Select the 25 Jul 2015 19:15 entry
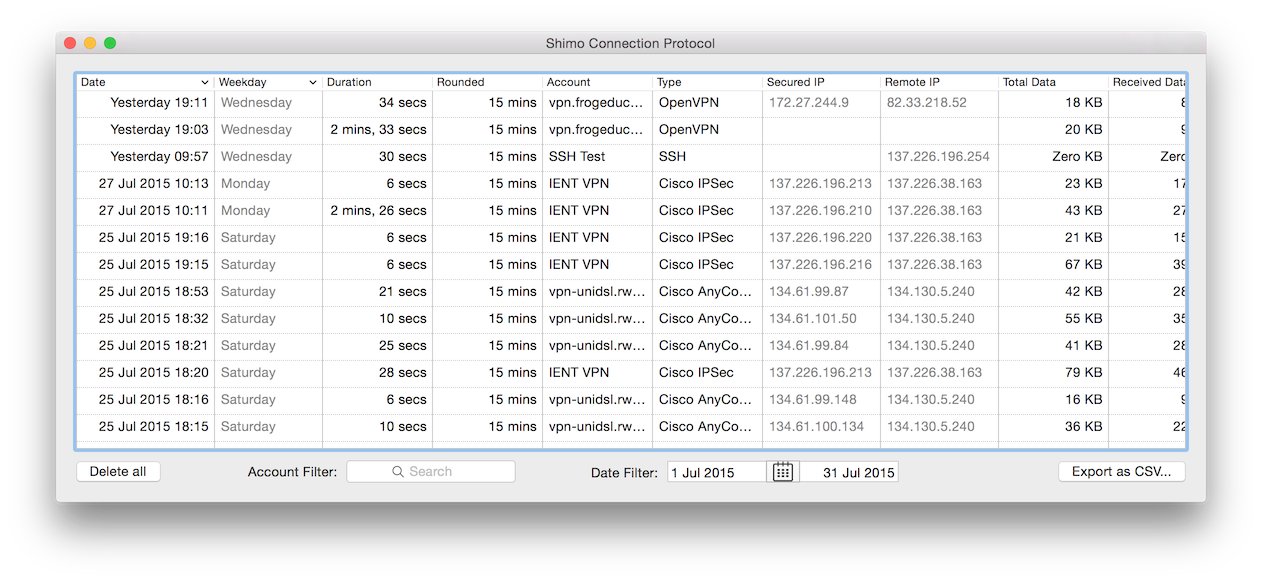This screenshot has width=1262, height=582. point(631,265)
